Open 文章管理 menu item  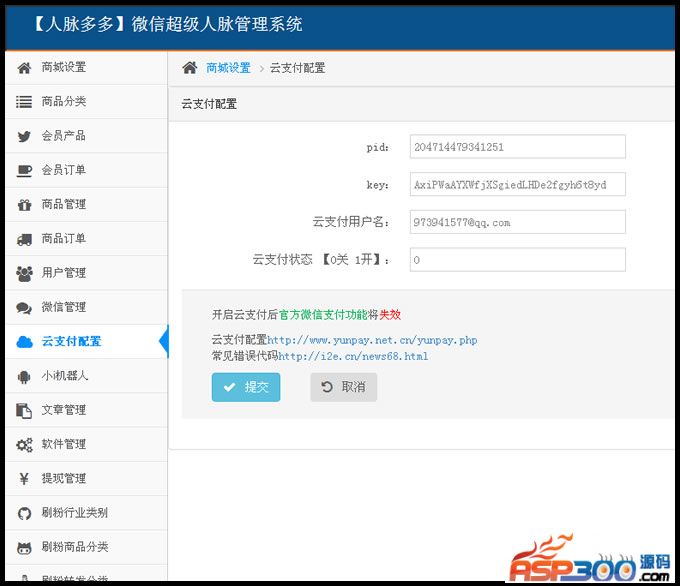coord(87,410)
